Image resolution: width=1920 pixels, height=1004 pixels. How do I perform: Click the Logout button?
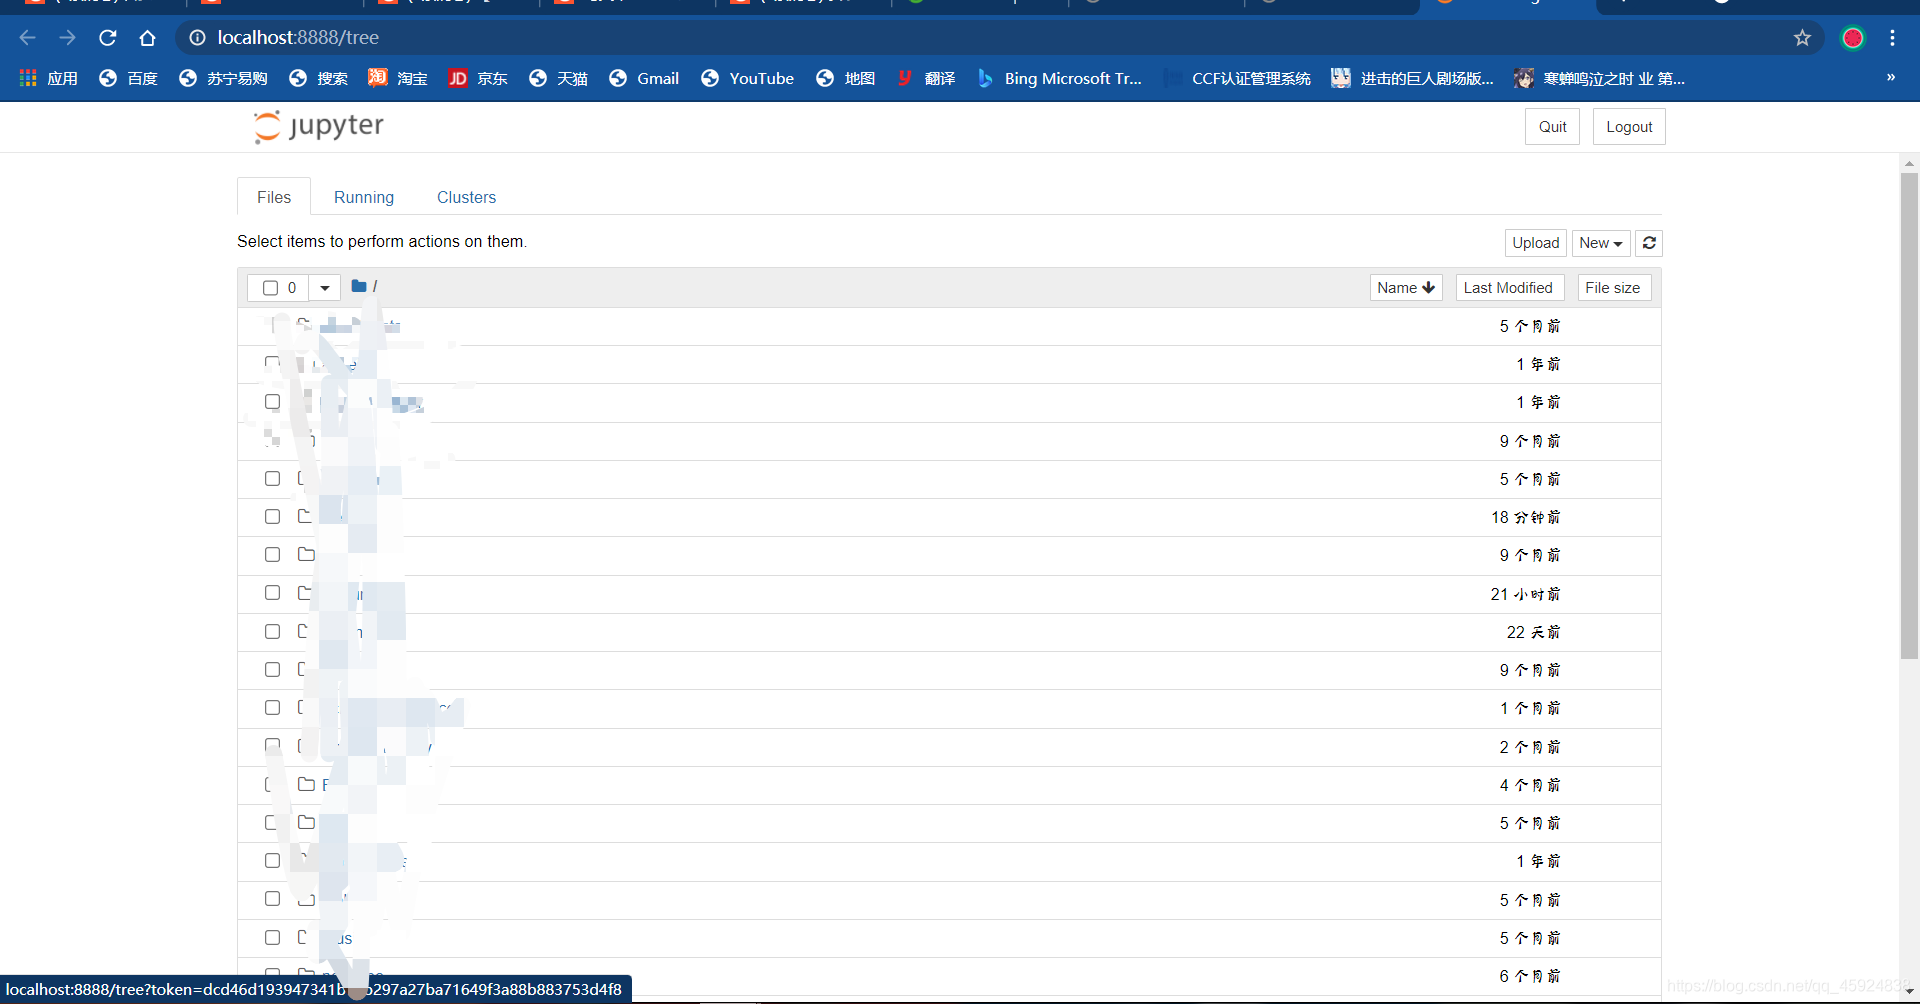pyautogui.click(x=1629, y=127)
